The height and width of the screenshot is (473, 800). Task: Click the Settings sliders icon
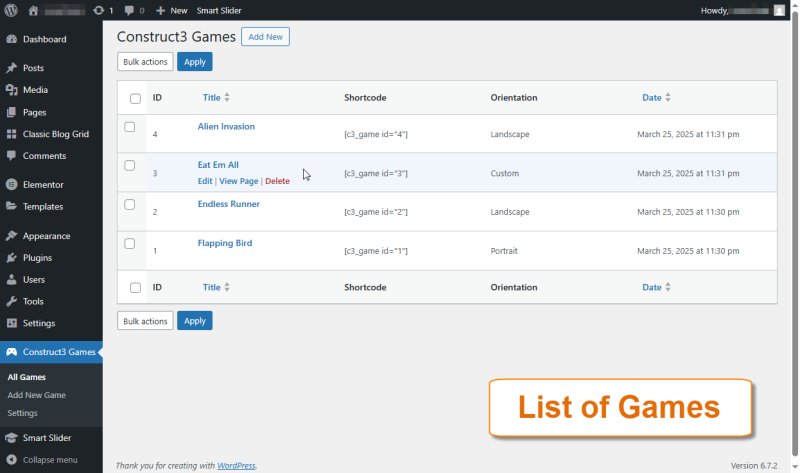(12, 323)
